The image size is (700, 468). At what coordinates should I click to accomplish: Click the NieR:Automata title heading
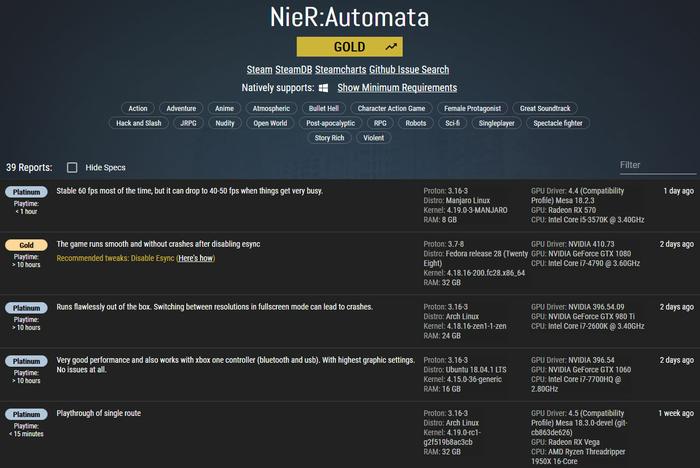[x=350, y=17]
